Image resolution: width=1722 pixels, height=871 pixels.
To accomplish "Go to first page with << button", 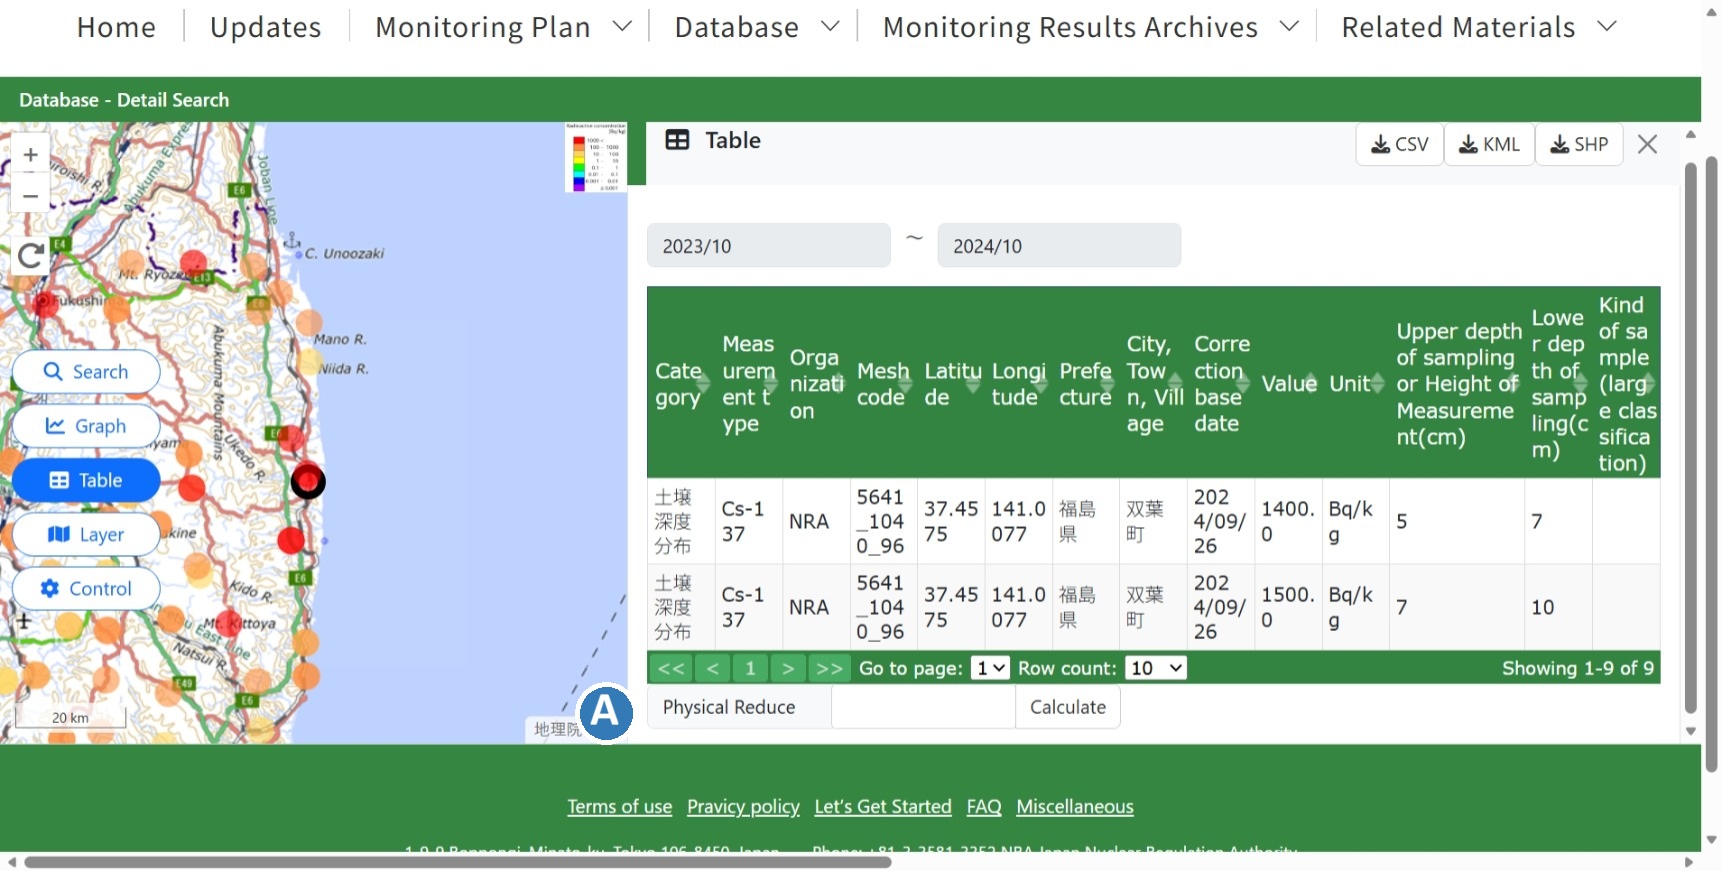I will point(671,668).
